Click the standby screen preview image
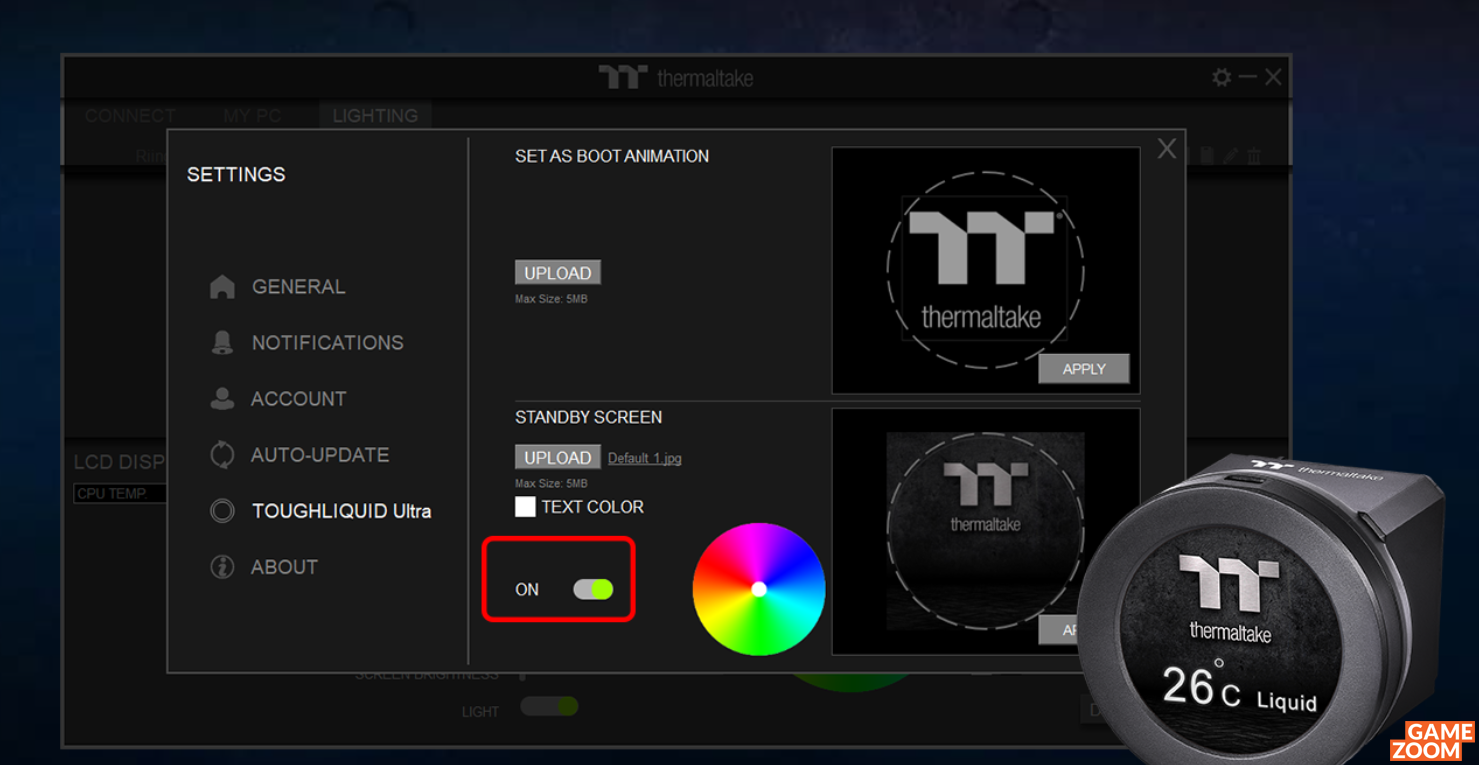The height and width of the screenshot is (765, 1479). [x=986, y=531]
